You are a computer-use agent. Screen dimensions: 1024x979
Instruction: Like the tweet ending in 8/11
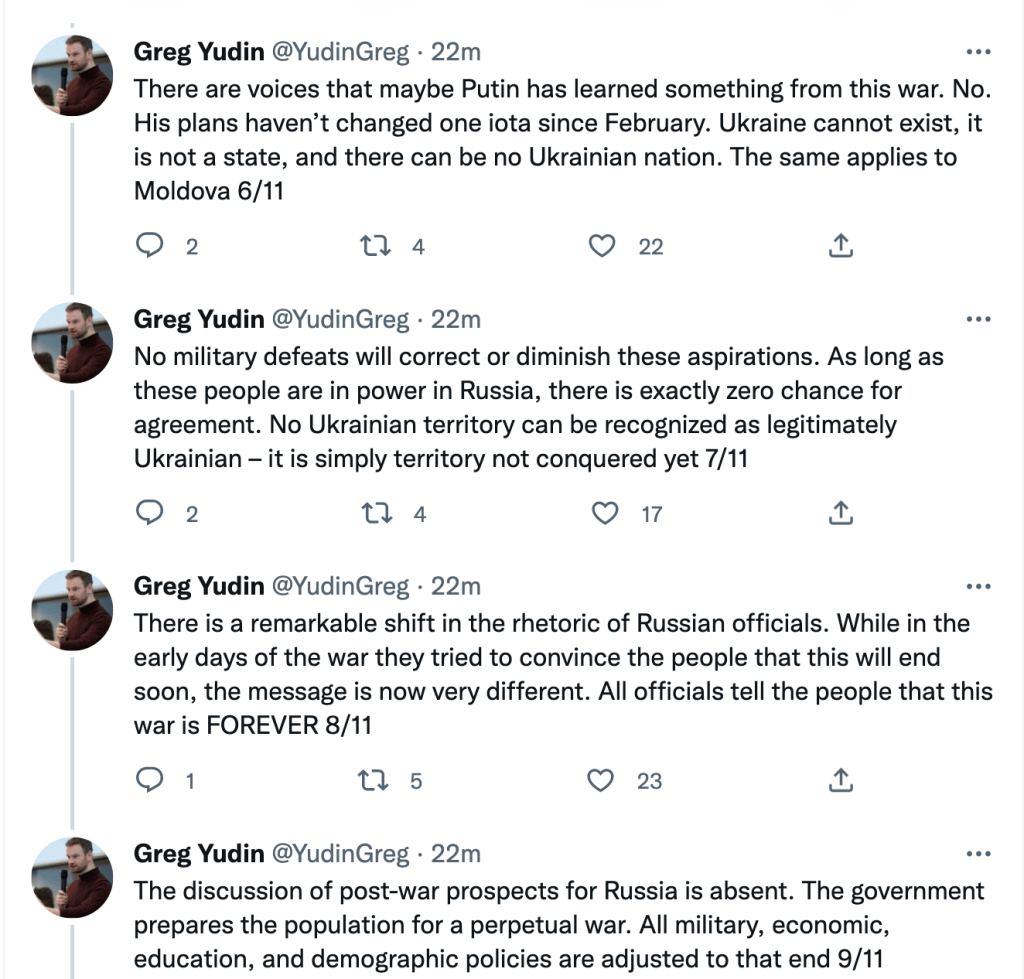pyautogui.click(x=602, y=780)
